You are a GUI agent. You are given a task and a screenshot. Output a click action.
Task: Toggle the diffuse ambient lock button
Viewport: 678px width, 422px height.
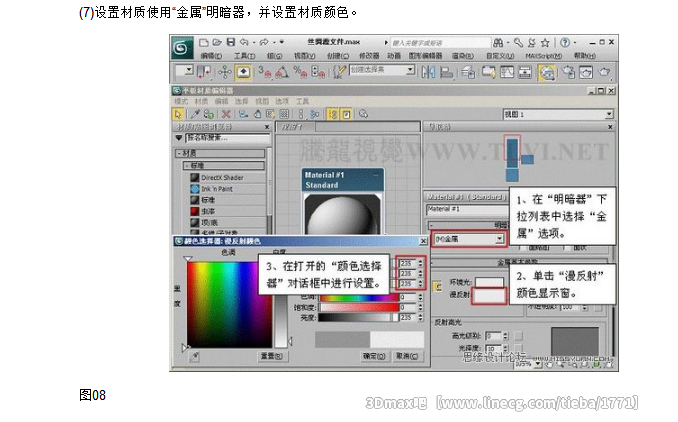[x=438, y=286]
